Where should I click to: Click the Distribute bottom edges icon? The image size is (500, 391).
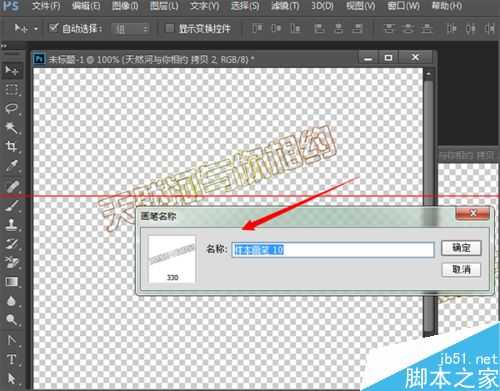(426, 28)
